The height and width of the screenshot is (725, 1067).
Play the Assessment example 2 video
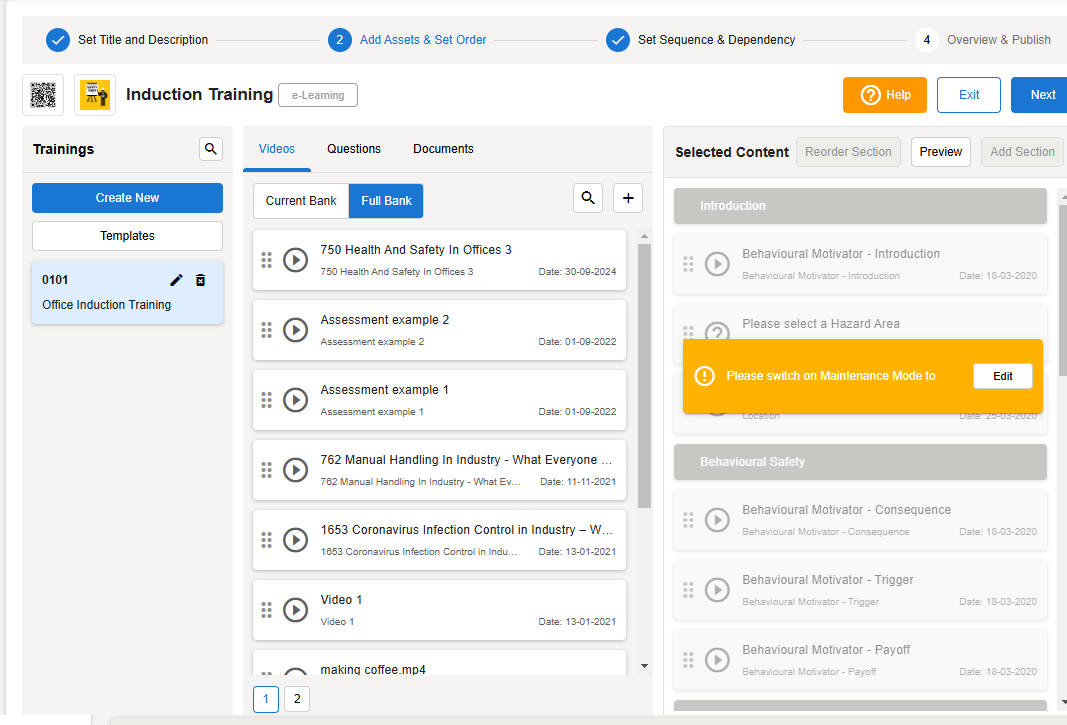[x=295, y=330]
